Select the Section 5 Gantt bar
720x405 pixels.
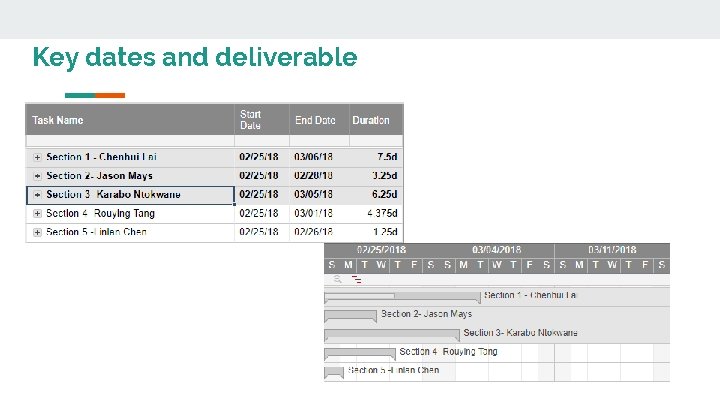[334, 372]
